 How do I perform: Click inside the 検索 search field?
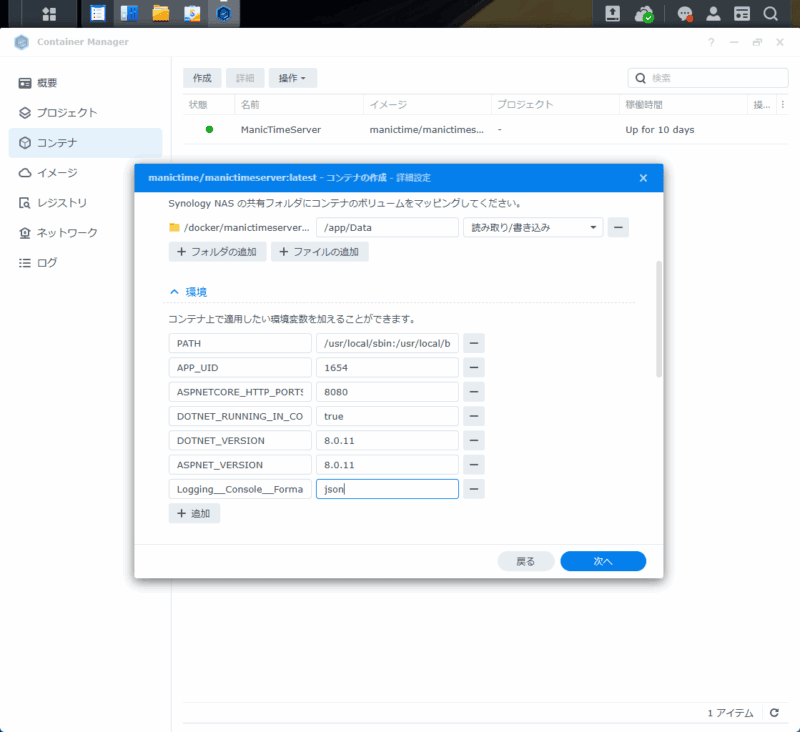[x=708, y=77]
